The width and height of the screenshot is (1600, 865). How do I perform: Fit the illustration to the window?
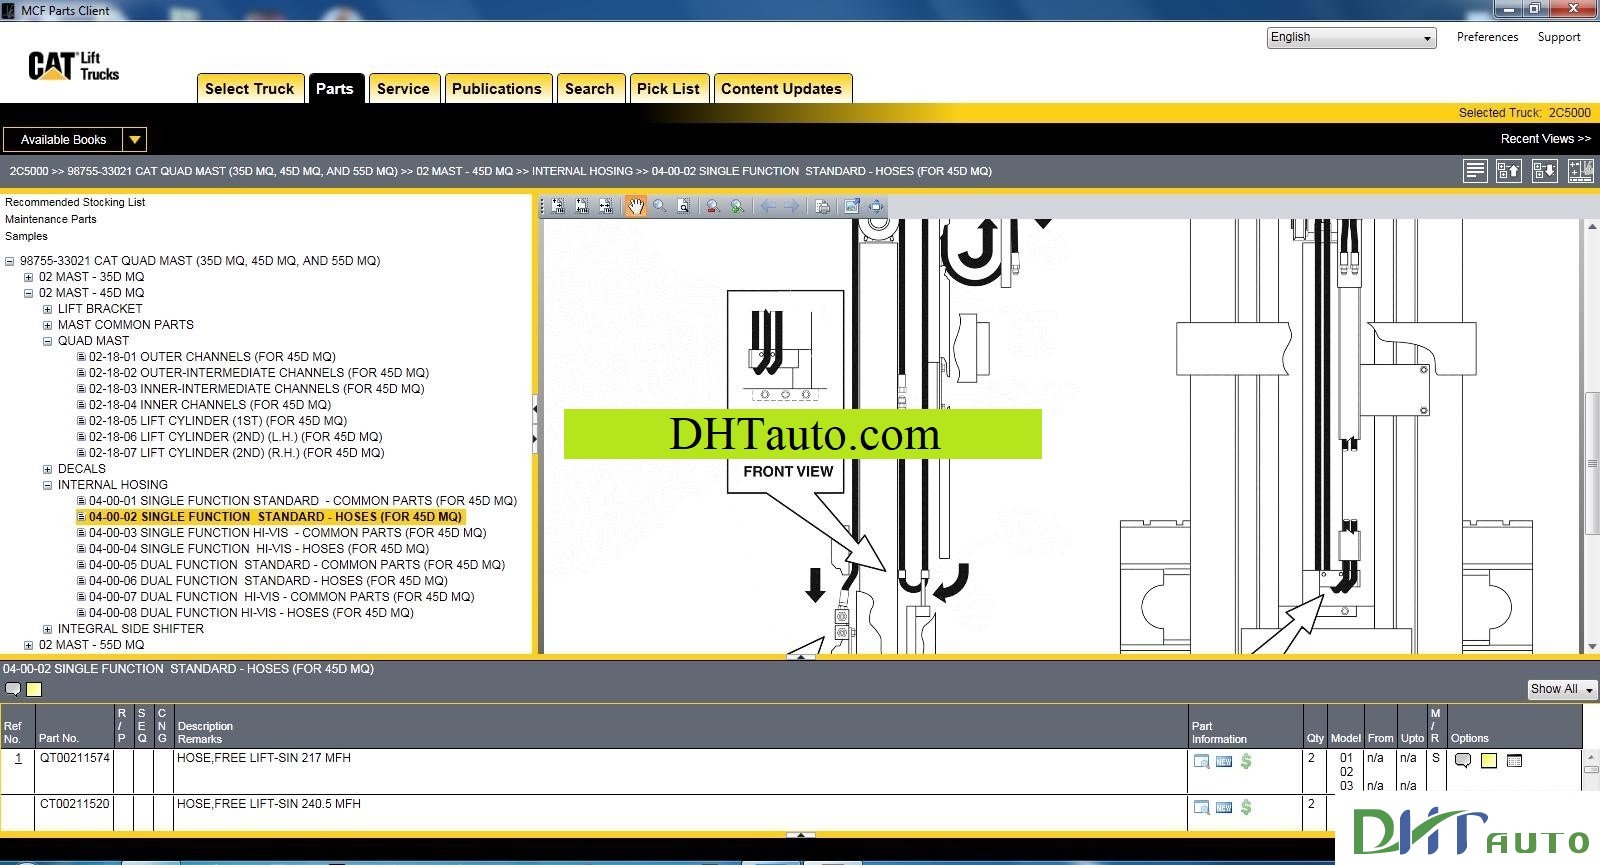click(876, 206)
